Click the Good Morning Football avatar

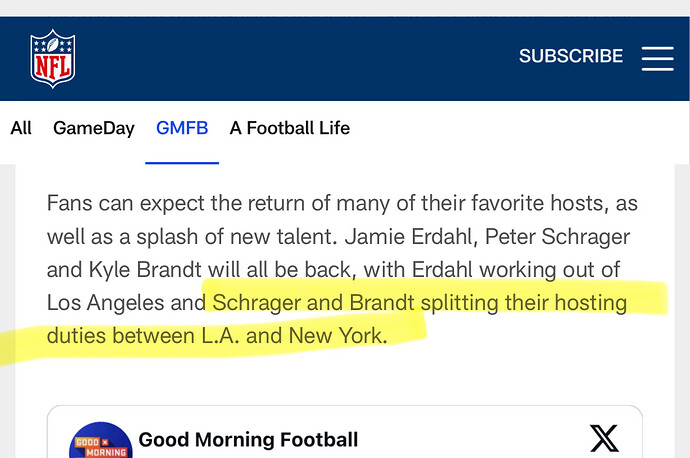[100, 441]
